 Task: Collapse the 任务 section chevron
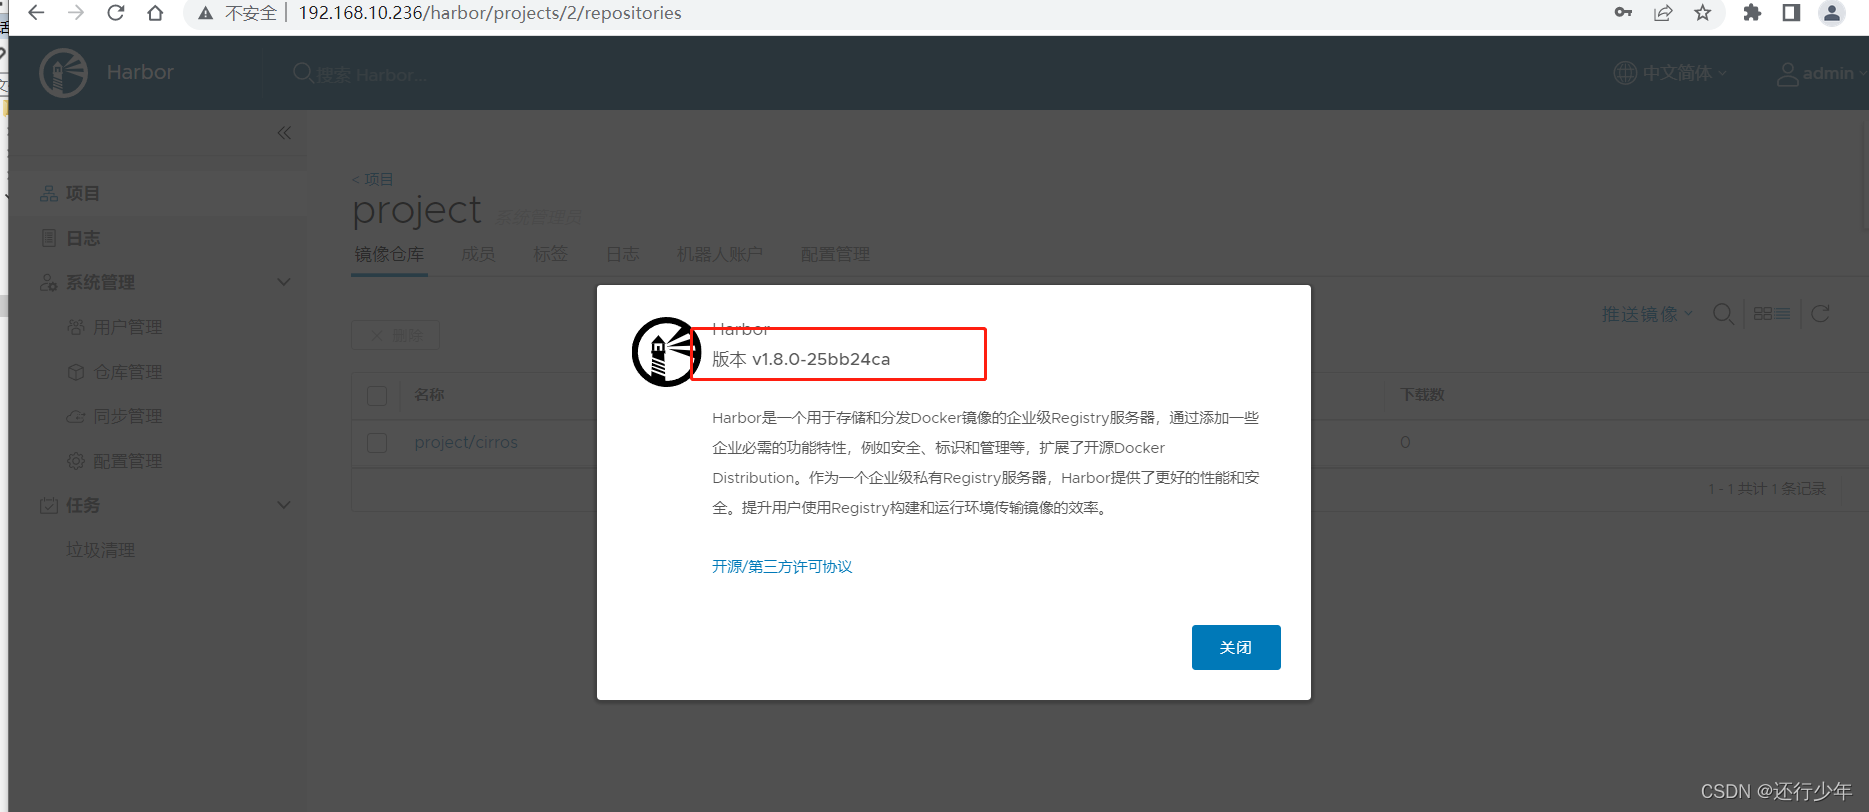tap(284, 505)
